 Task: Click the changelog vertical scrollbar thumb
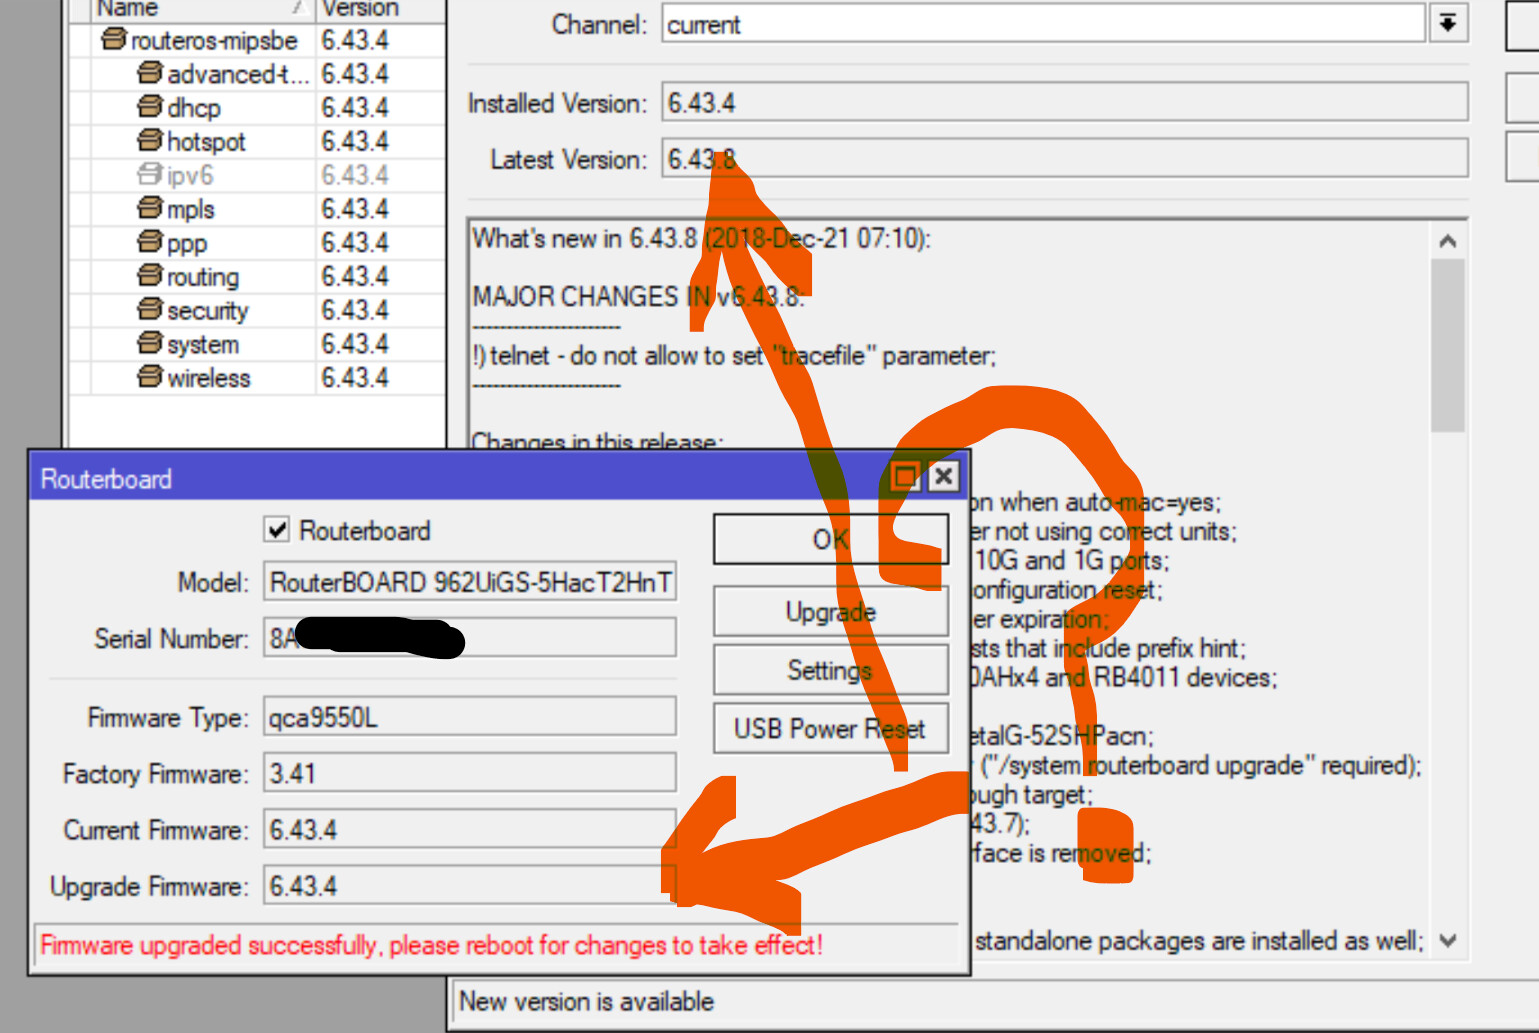click(x=1447, y=346)
